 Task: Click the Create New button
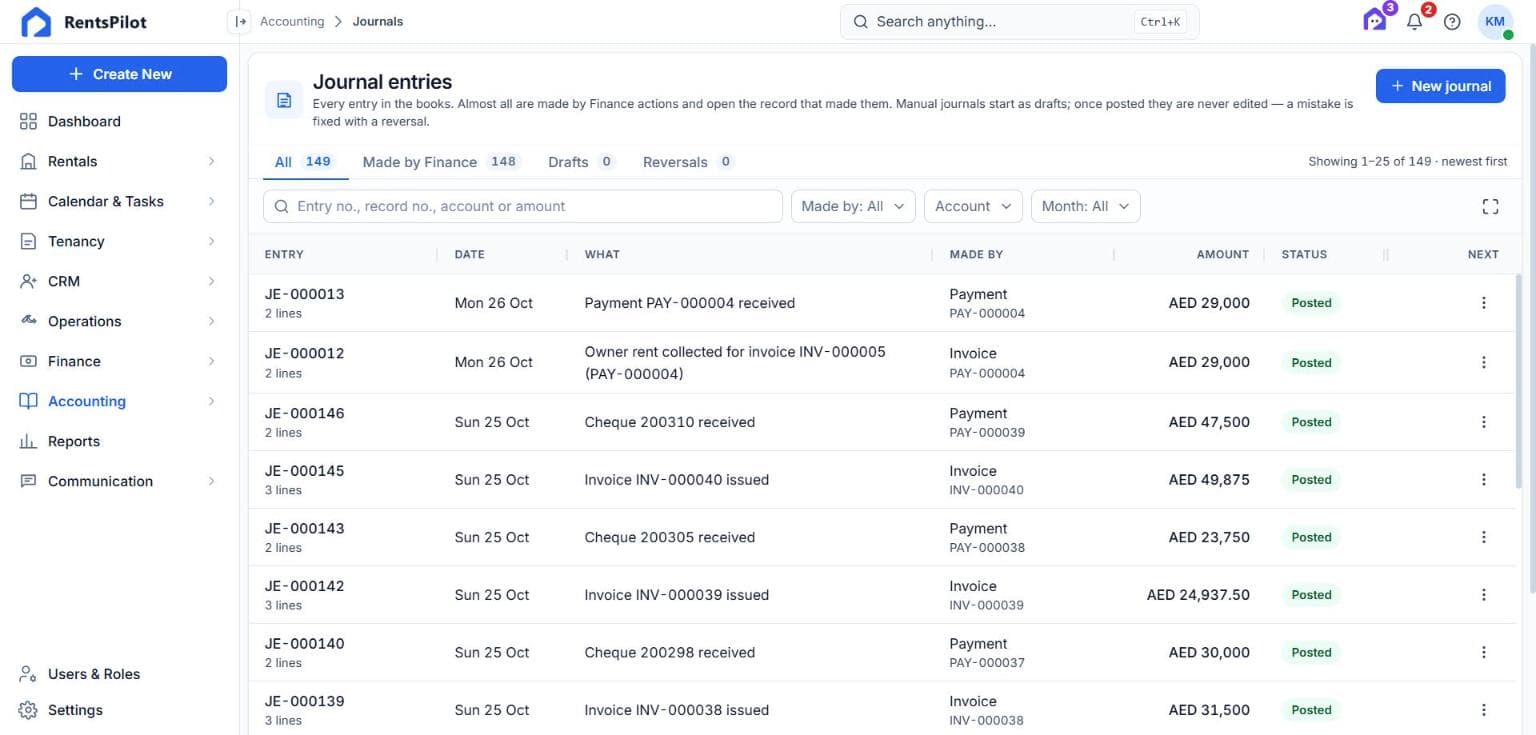[x=119, y=74]
